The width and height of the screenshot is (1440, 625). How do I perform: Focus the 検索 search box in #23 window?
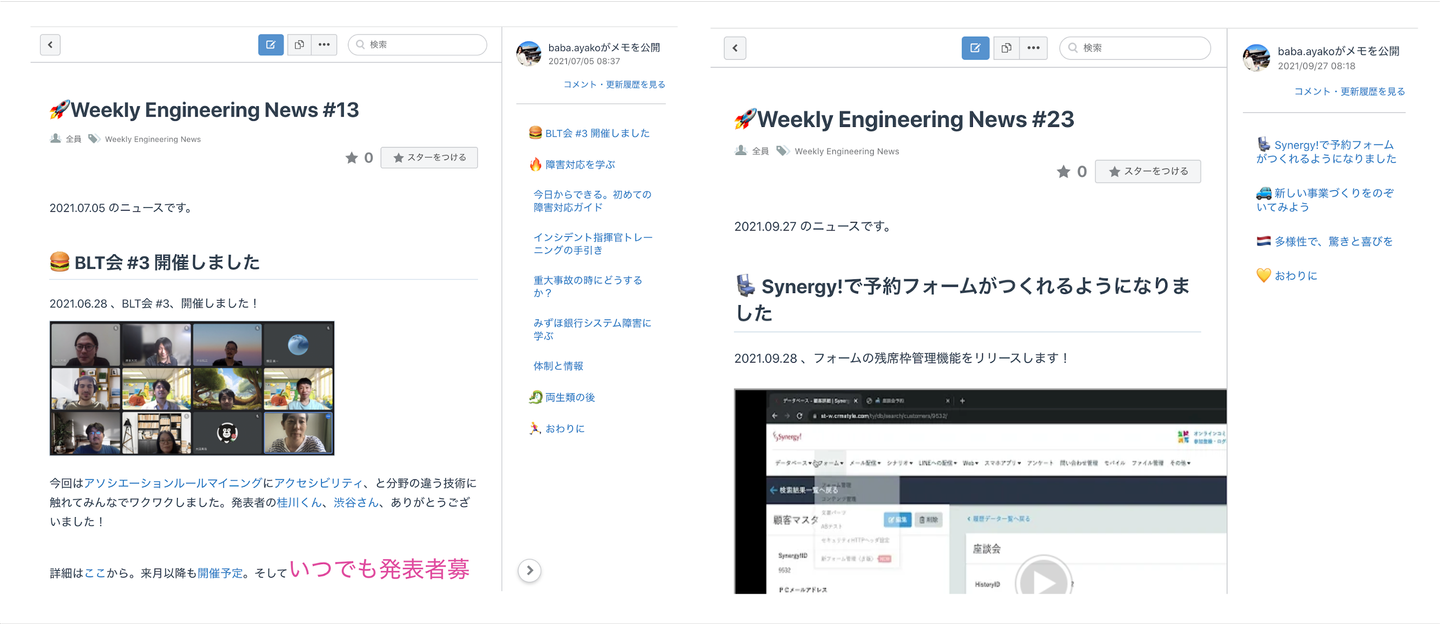[1135, 48]
